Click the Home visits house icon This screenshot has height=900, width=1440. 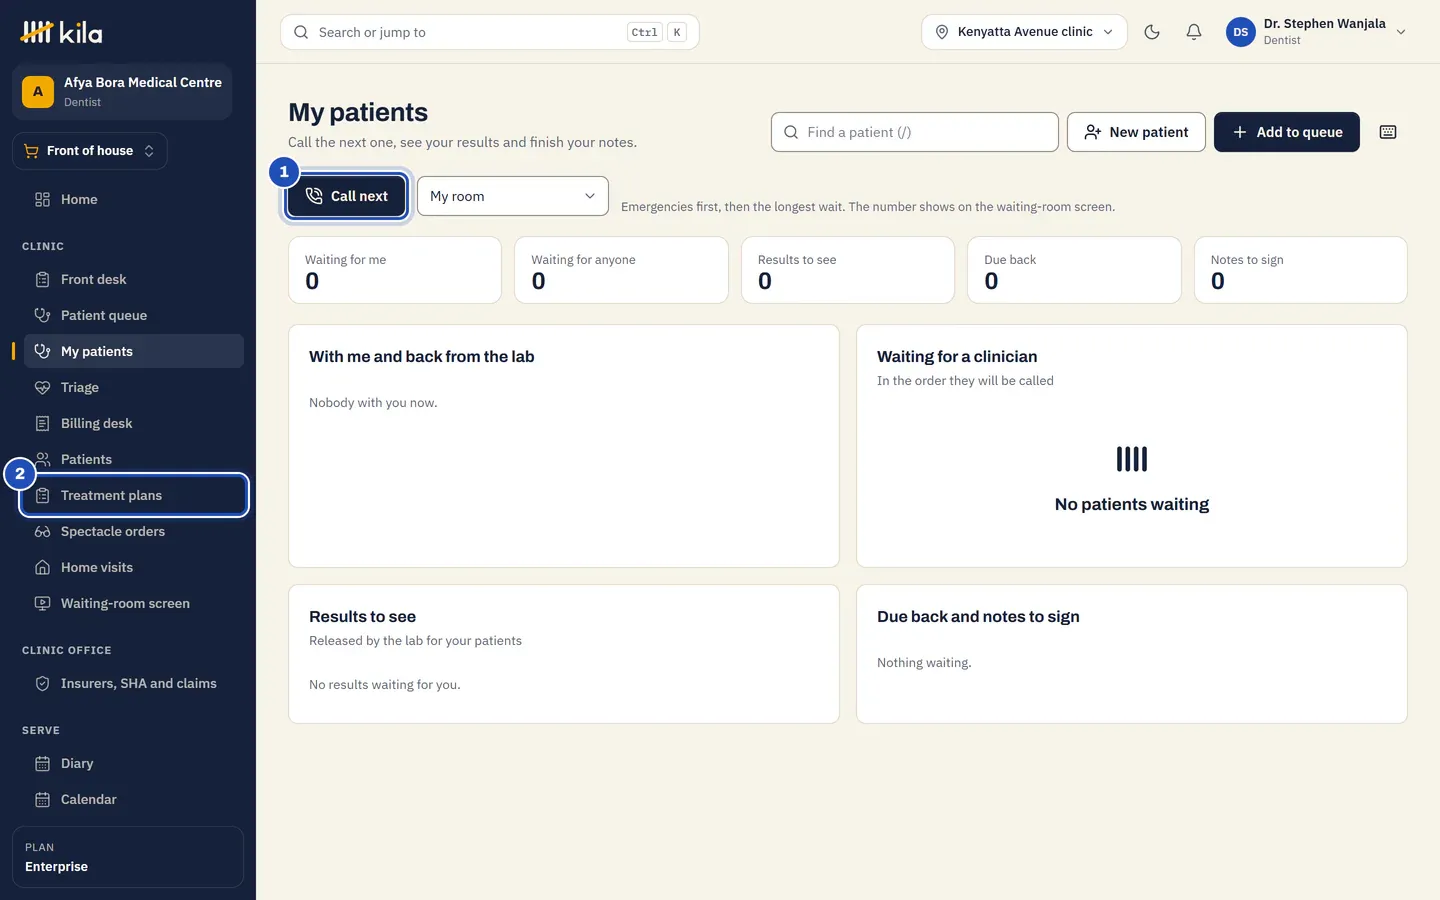42,567
